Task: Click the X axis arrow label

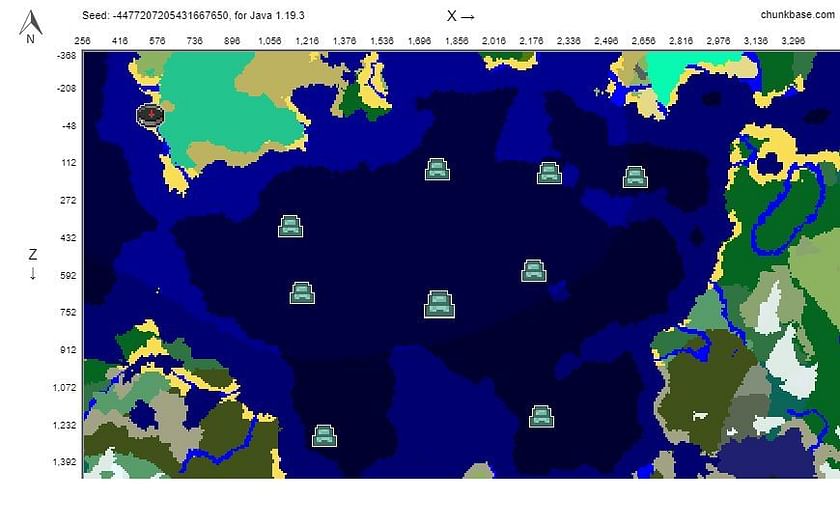Action: pyautogui.click(x=461, y=17)
